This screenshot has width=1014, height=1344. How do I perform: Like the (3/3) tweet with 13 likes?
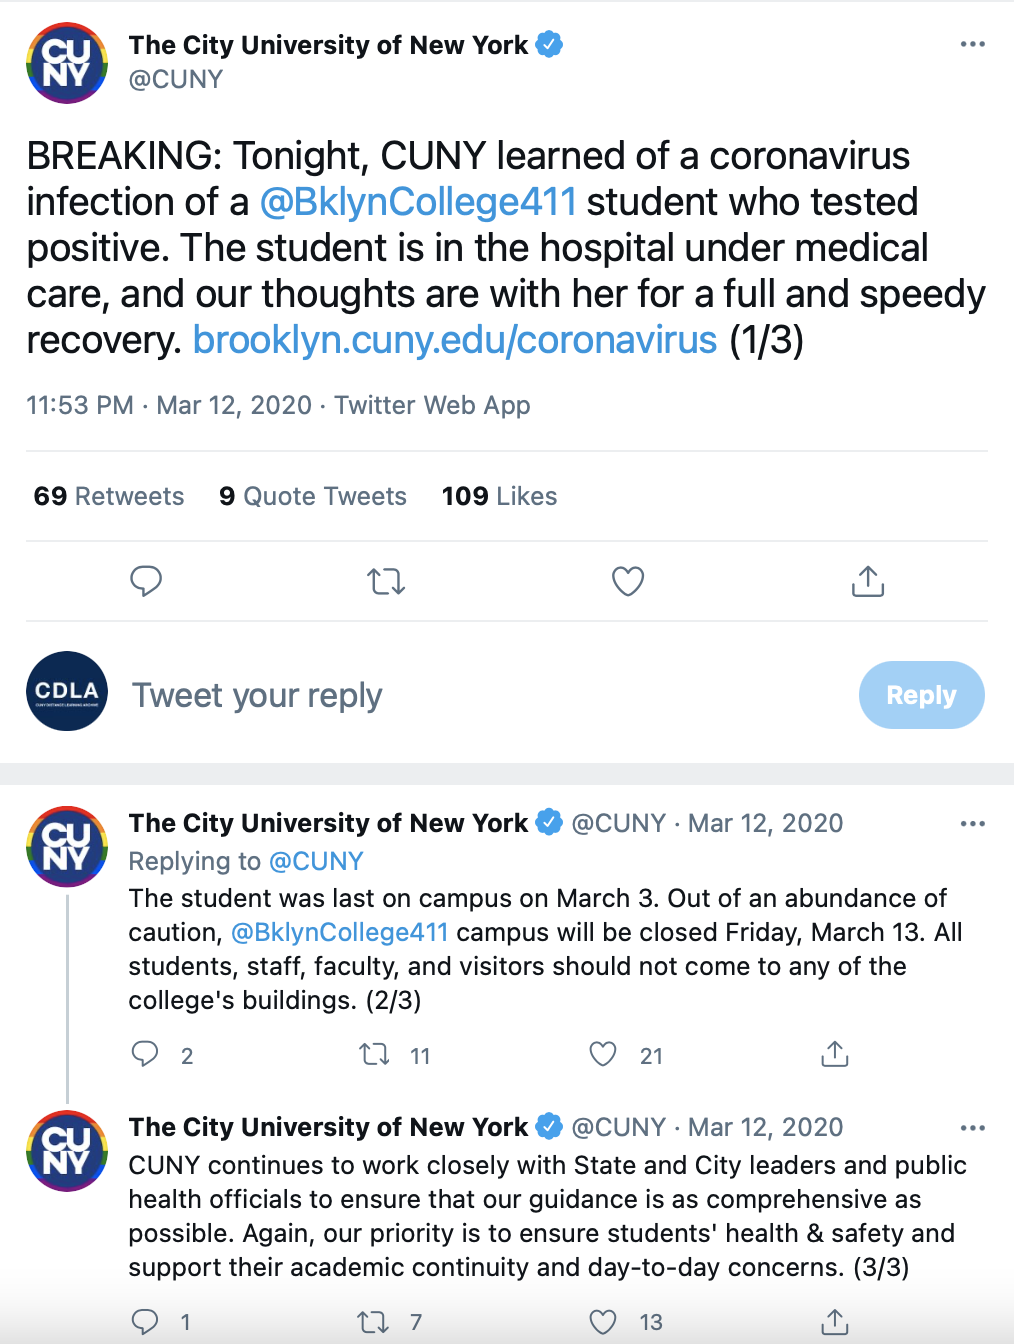(x=603, y=1322)
